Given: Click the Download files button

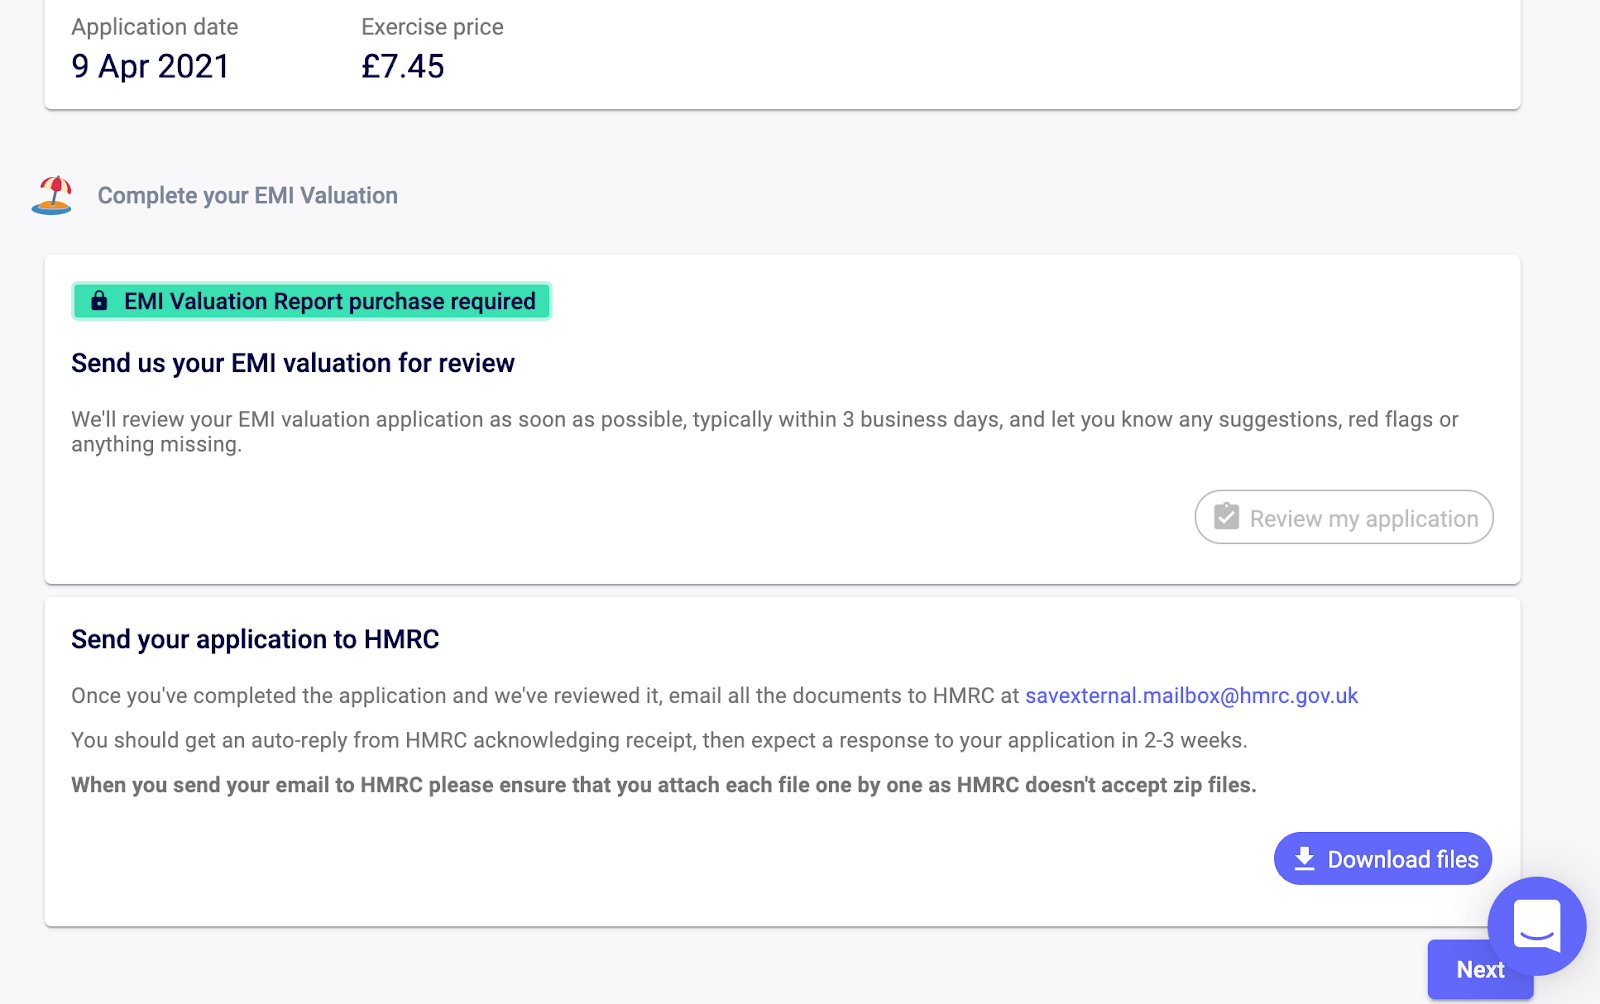Looking at the screenshot, I should click(1383, 859).
